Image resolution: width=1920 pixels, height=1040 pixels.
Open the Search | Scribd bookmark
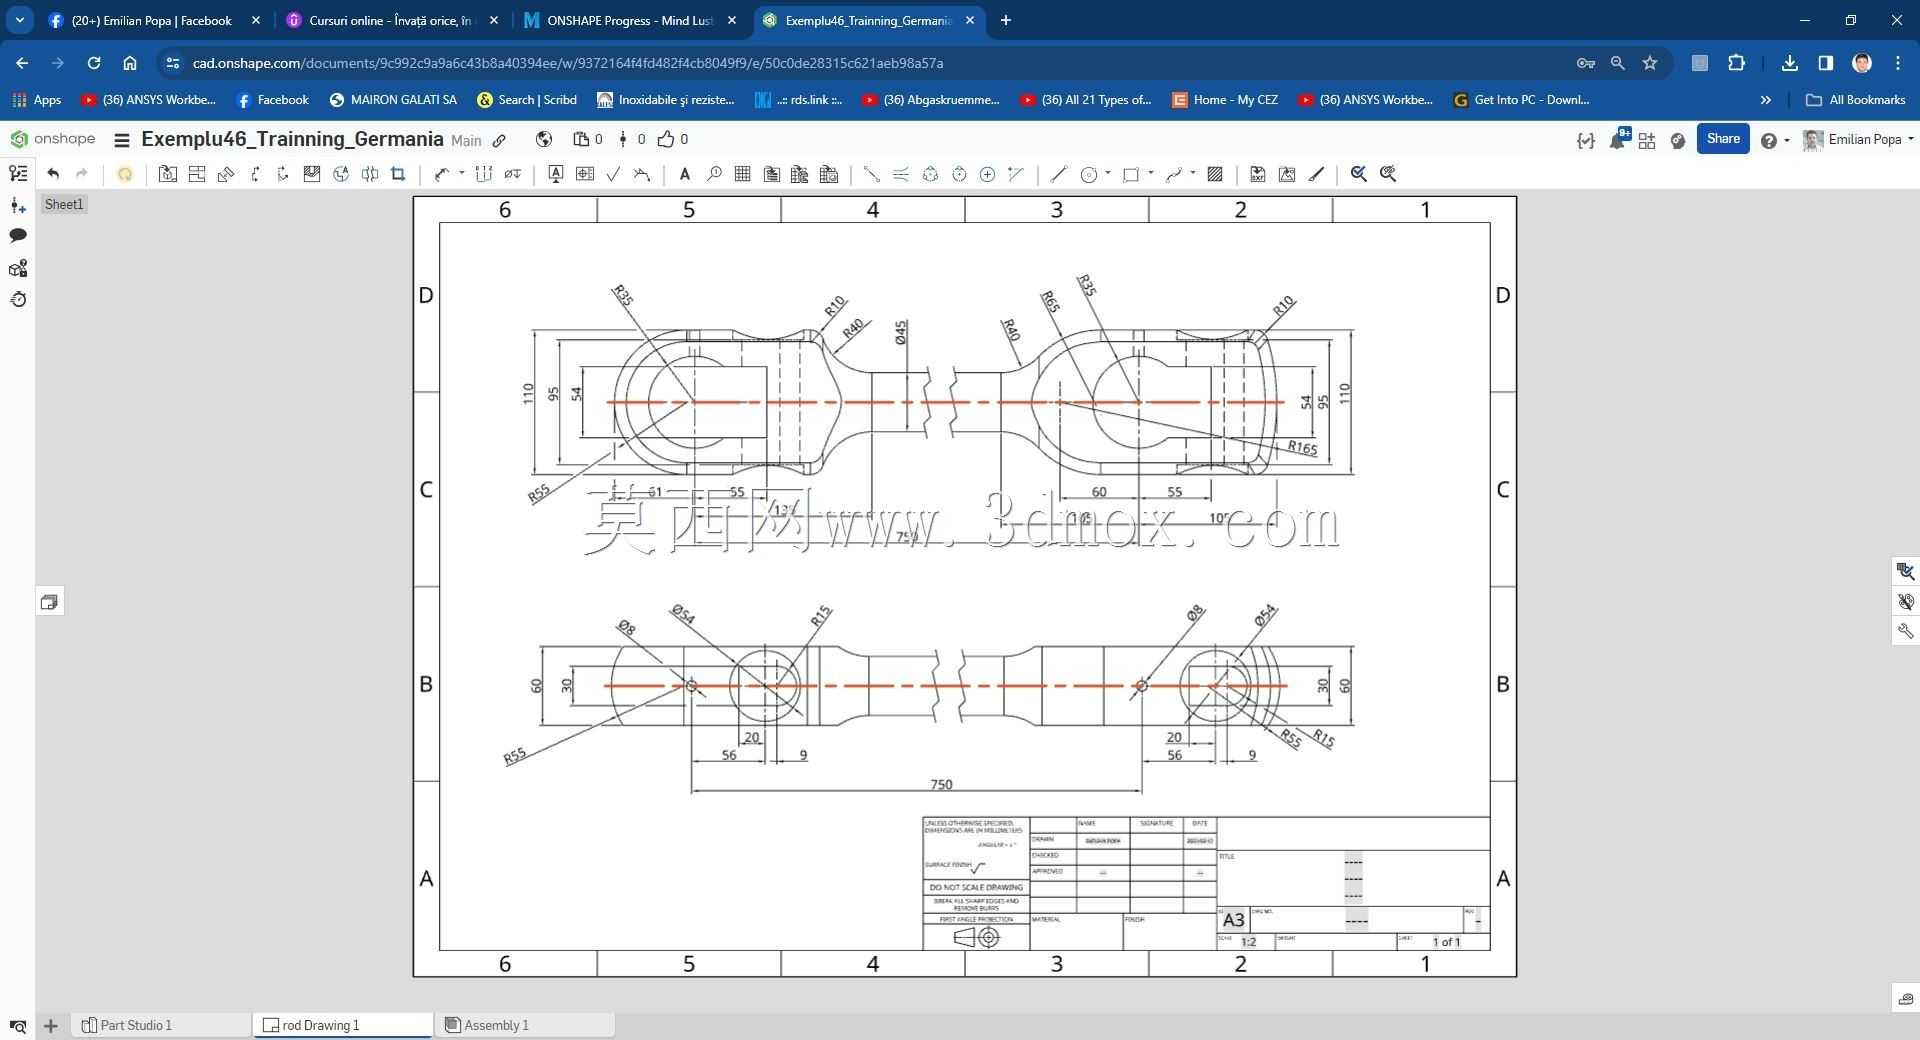coord(527,100)
